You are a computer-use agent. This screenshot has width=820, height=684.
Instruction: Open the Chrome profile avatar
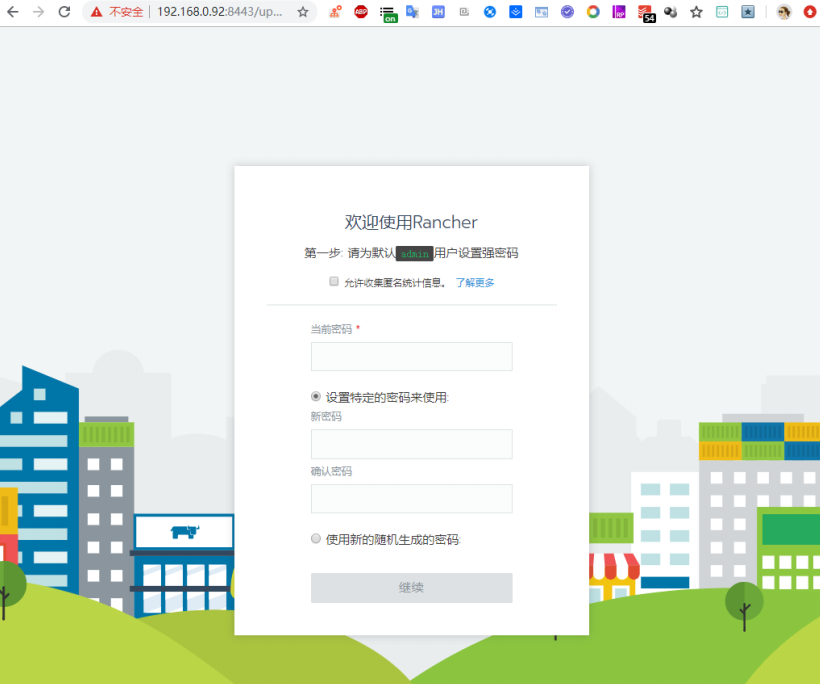click(x=783, y=12)
